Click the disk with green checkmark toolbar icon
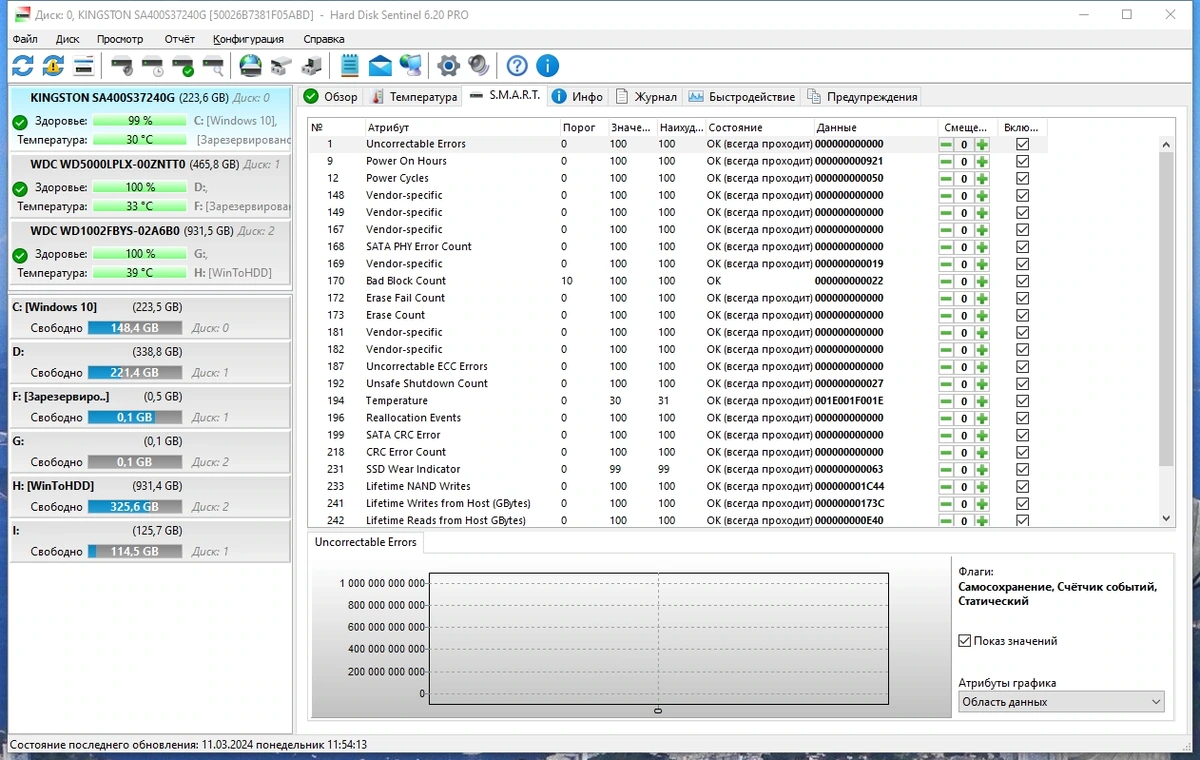 [x=183, y=66]
